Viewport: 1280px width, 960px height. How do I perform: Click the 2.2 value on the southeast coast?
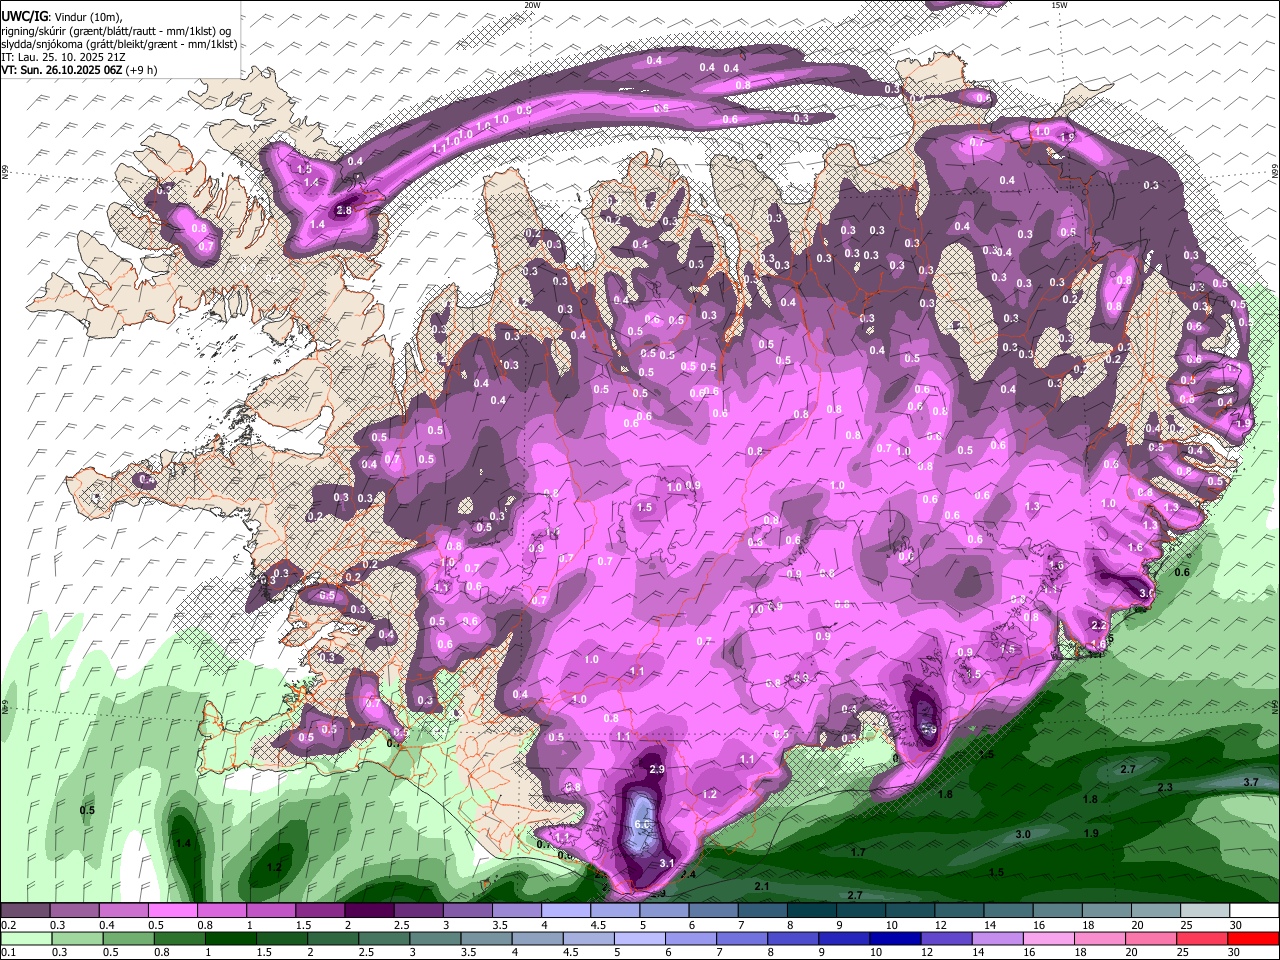(x=1098, y=624)
